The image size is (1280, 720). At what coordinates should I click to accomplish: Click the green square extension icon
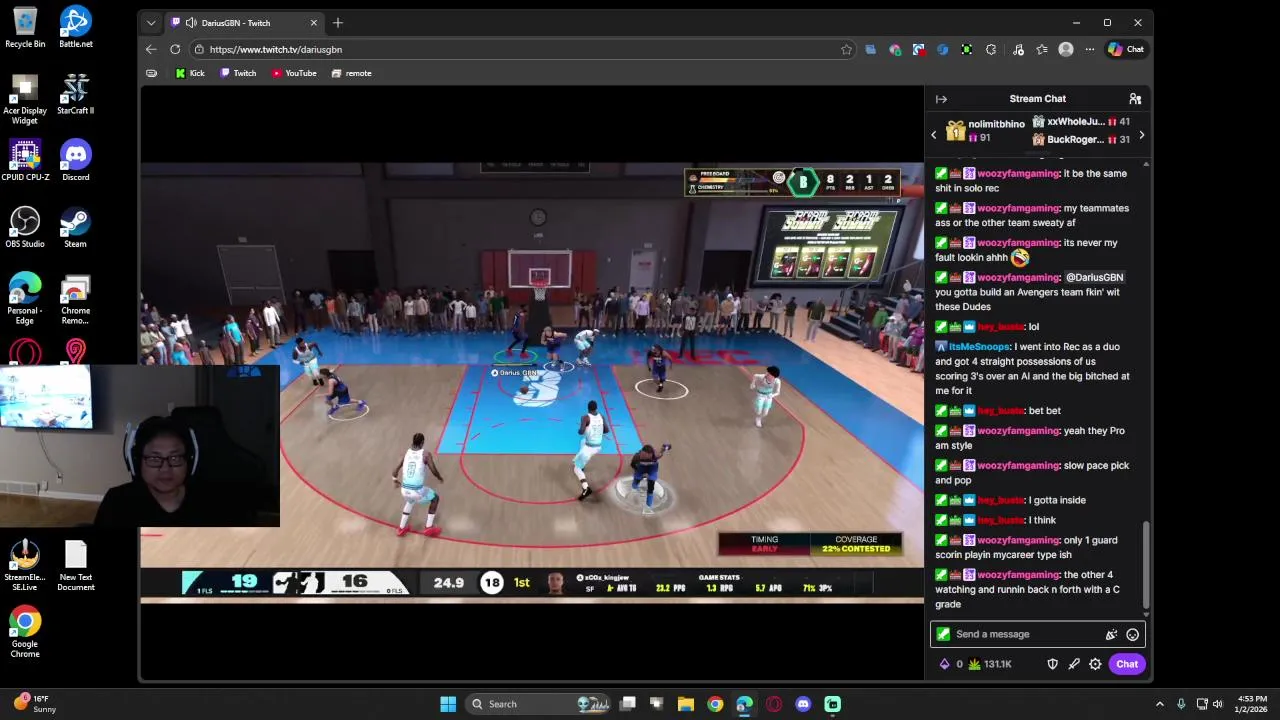966,49
